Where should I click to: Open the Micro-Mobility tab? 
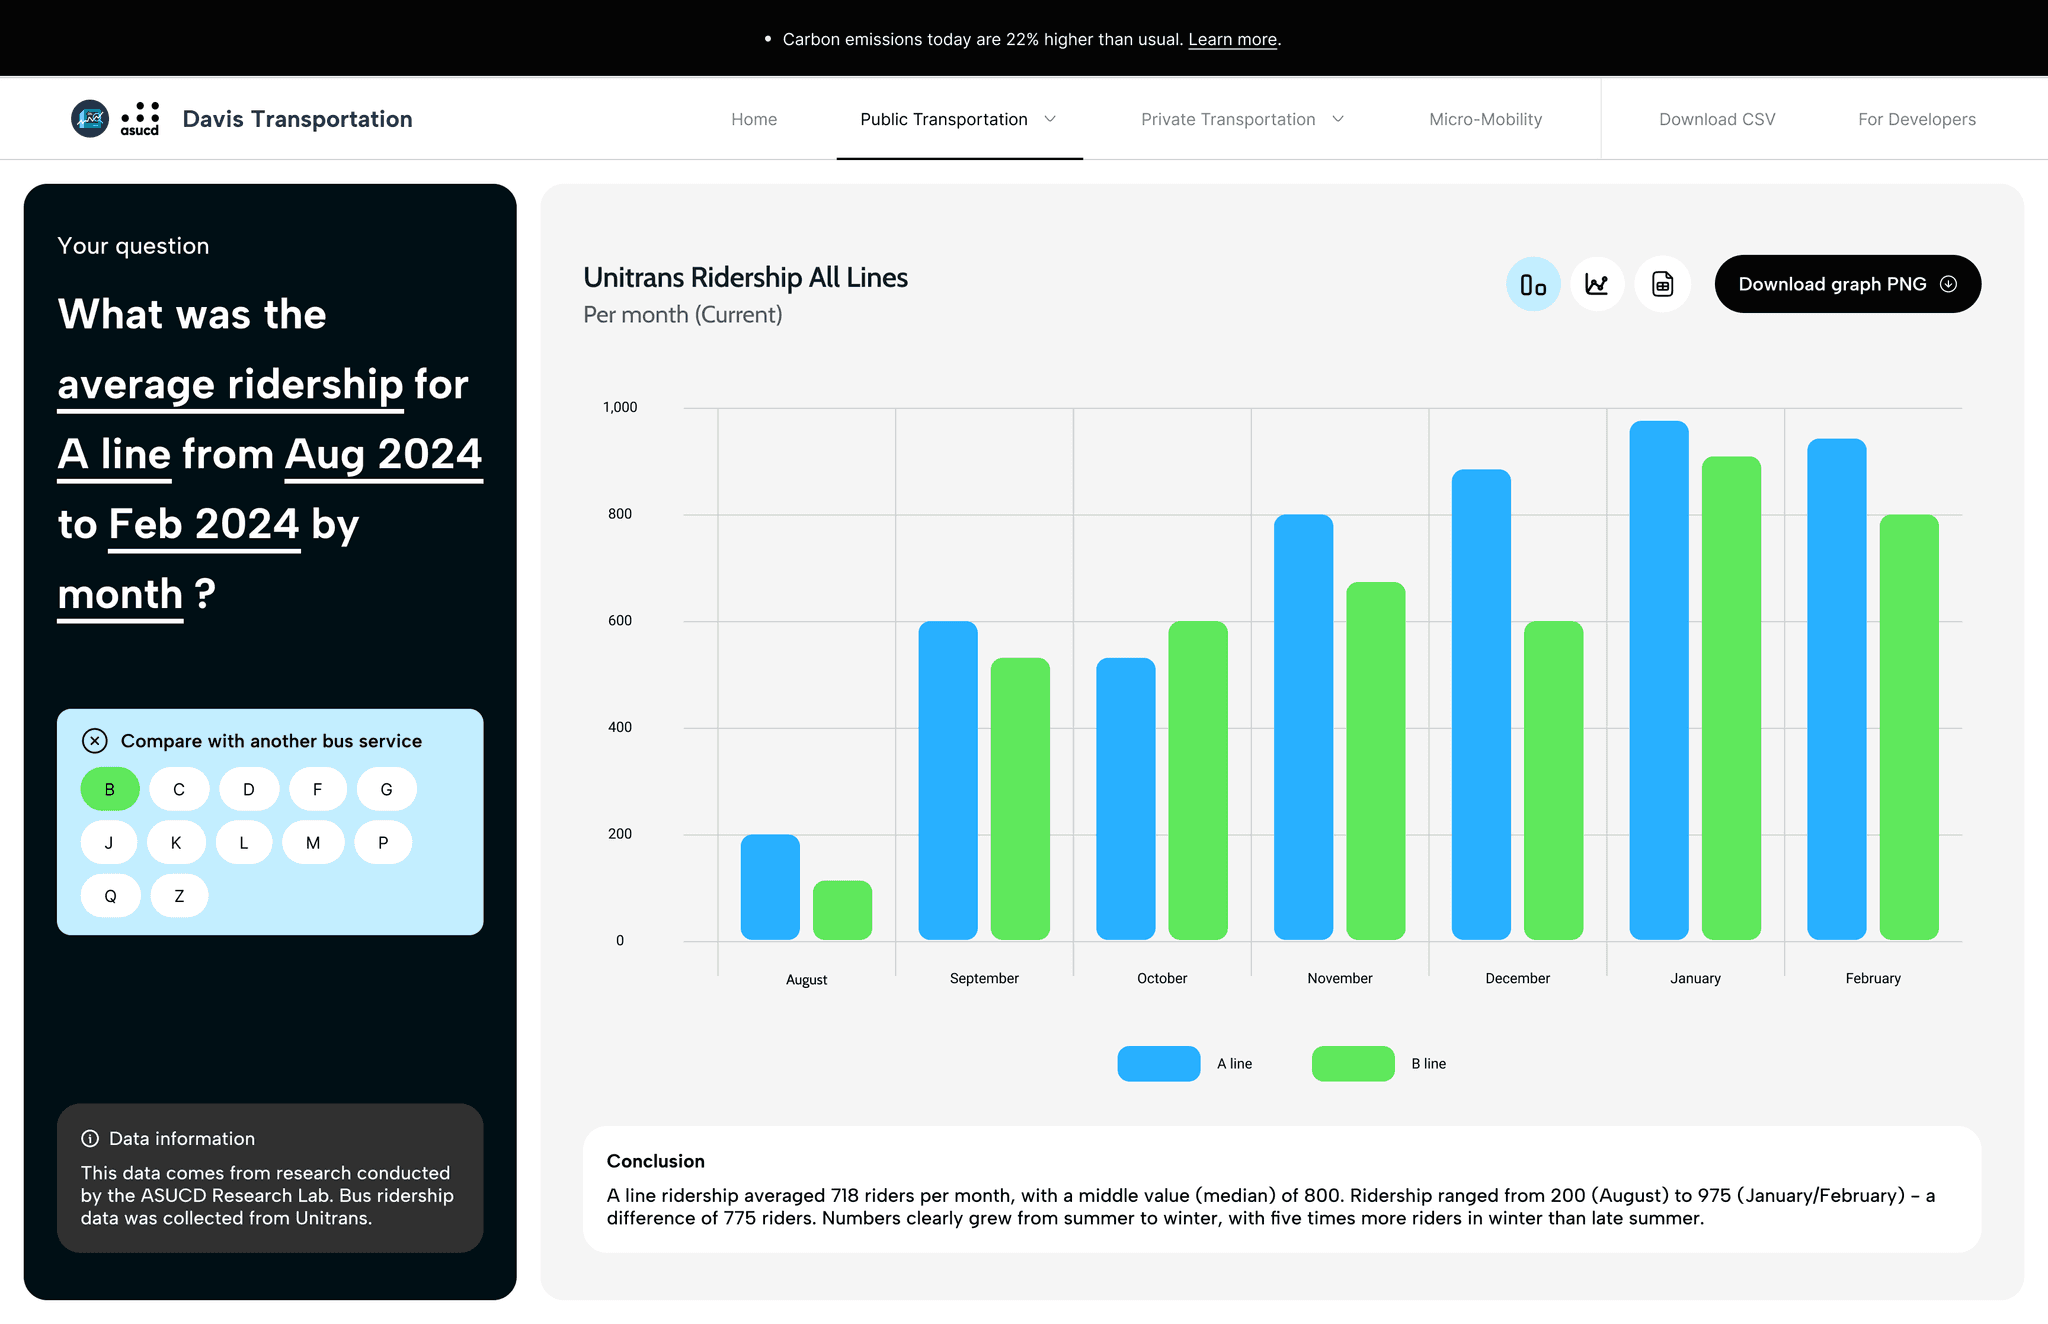coord(1485,119)
